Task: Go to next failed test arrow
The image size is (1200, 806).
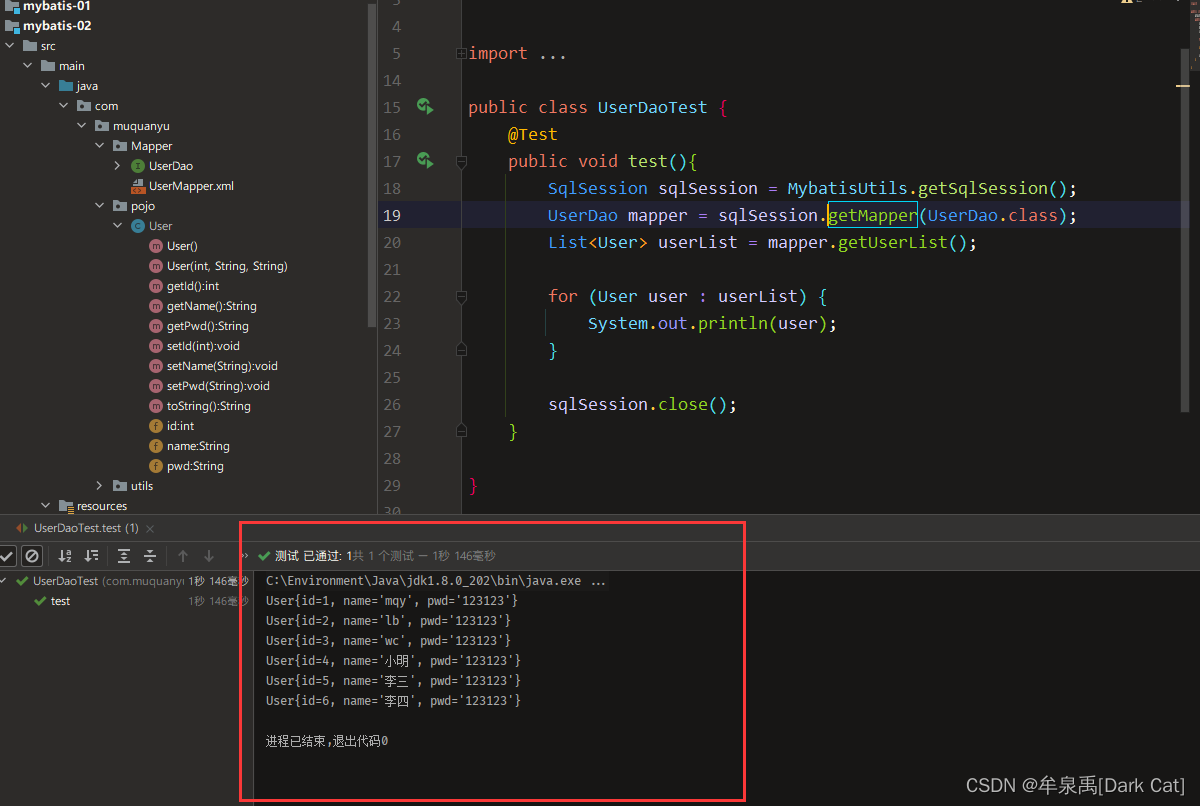Action: click(209, 556)
